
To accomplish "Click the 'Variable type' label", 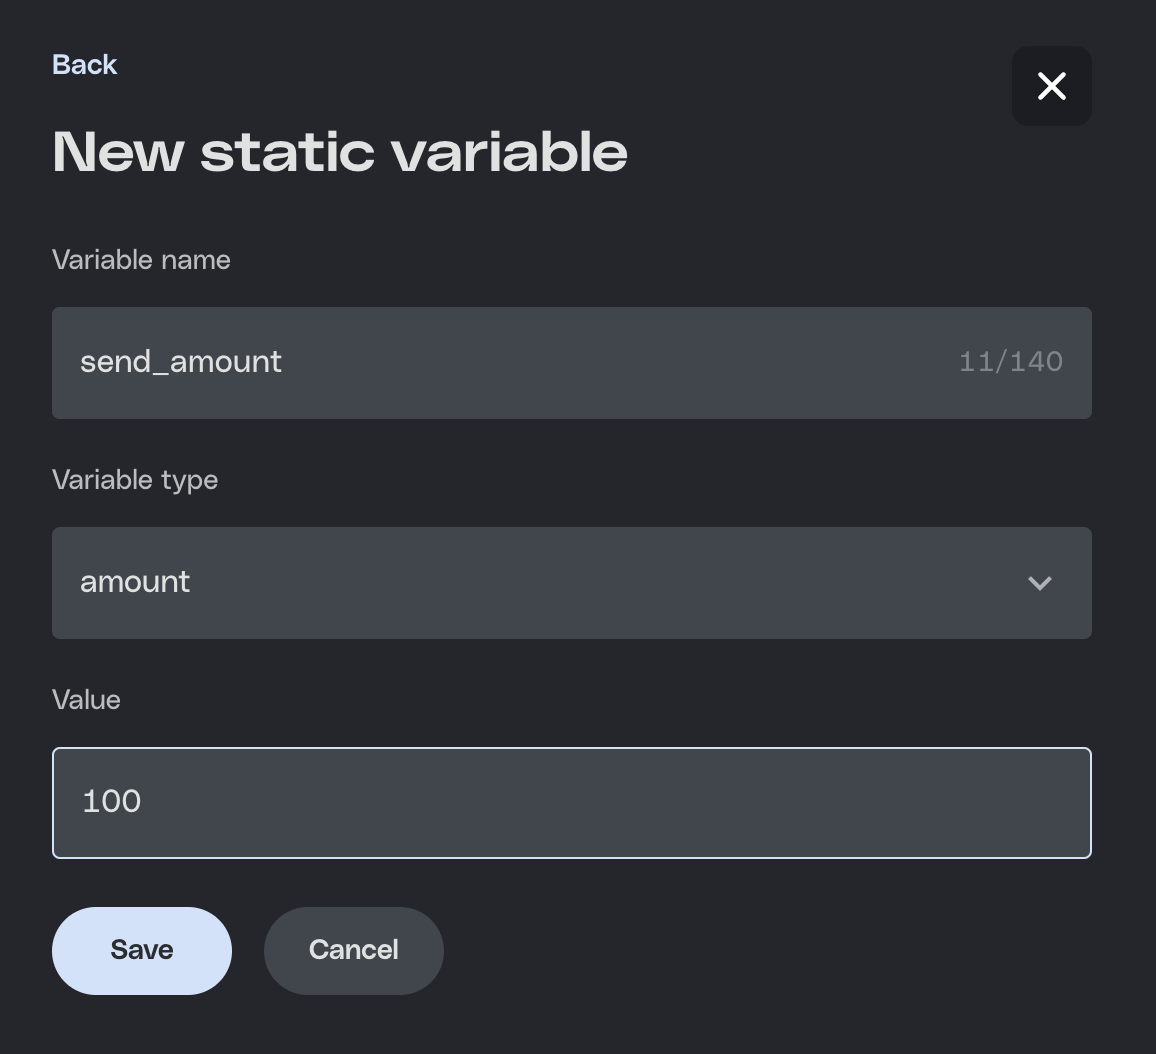I will [135, 480].
